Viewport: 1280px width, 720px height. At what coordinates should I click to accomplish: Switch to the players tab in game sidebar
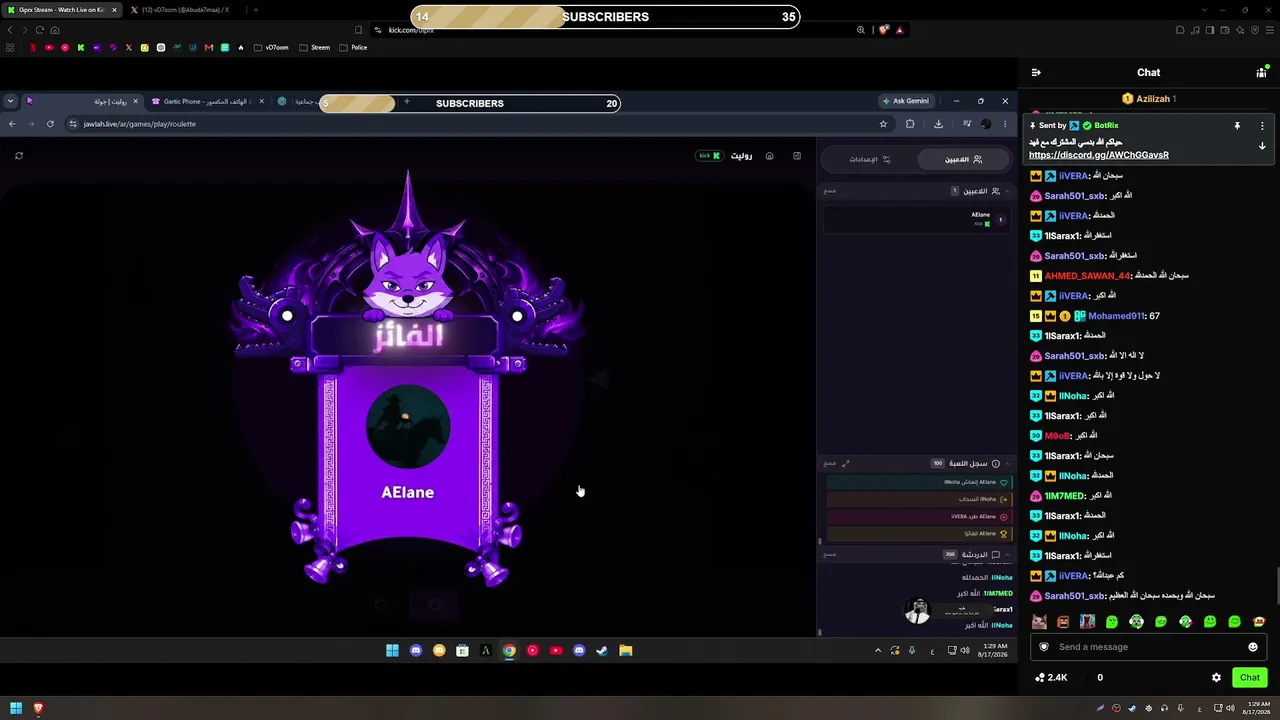pos(963,159)
